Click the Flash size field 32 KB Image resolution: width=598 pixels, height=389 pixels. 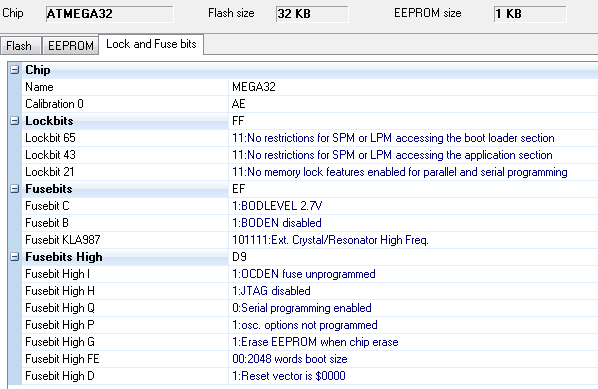click(x=312, y=14)
